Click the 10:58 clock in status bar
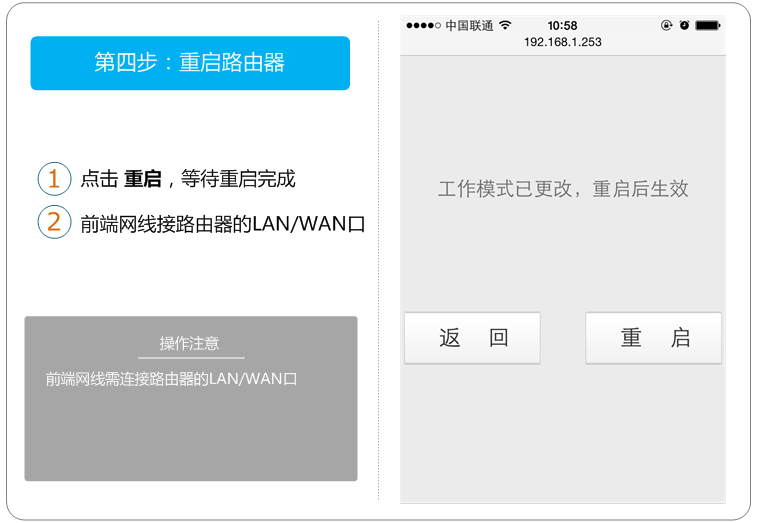The width and height of the screenshot is (759, 523). [562, 25]
